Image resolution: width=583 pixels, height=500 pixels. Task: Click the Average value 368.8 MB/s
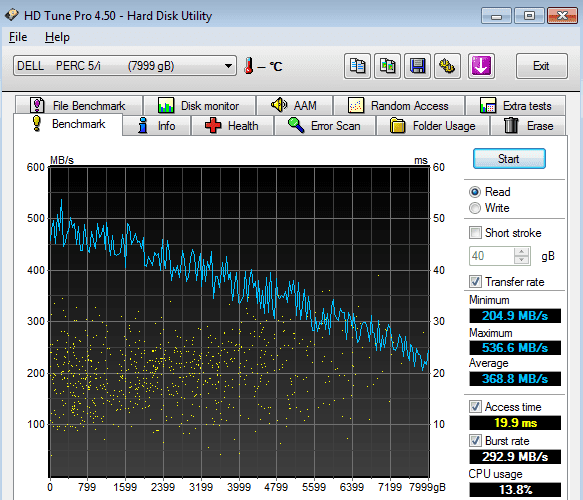point(515,378)
